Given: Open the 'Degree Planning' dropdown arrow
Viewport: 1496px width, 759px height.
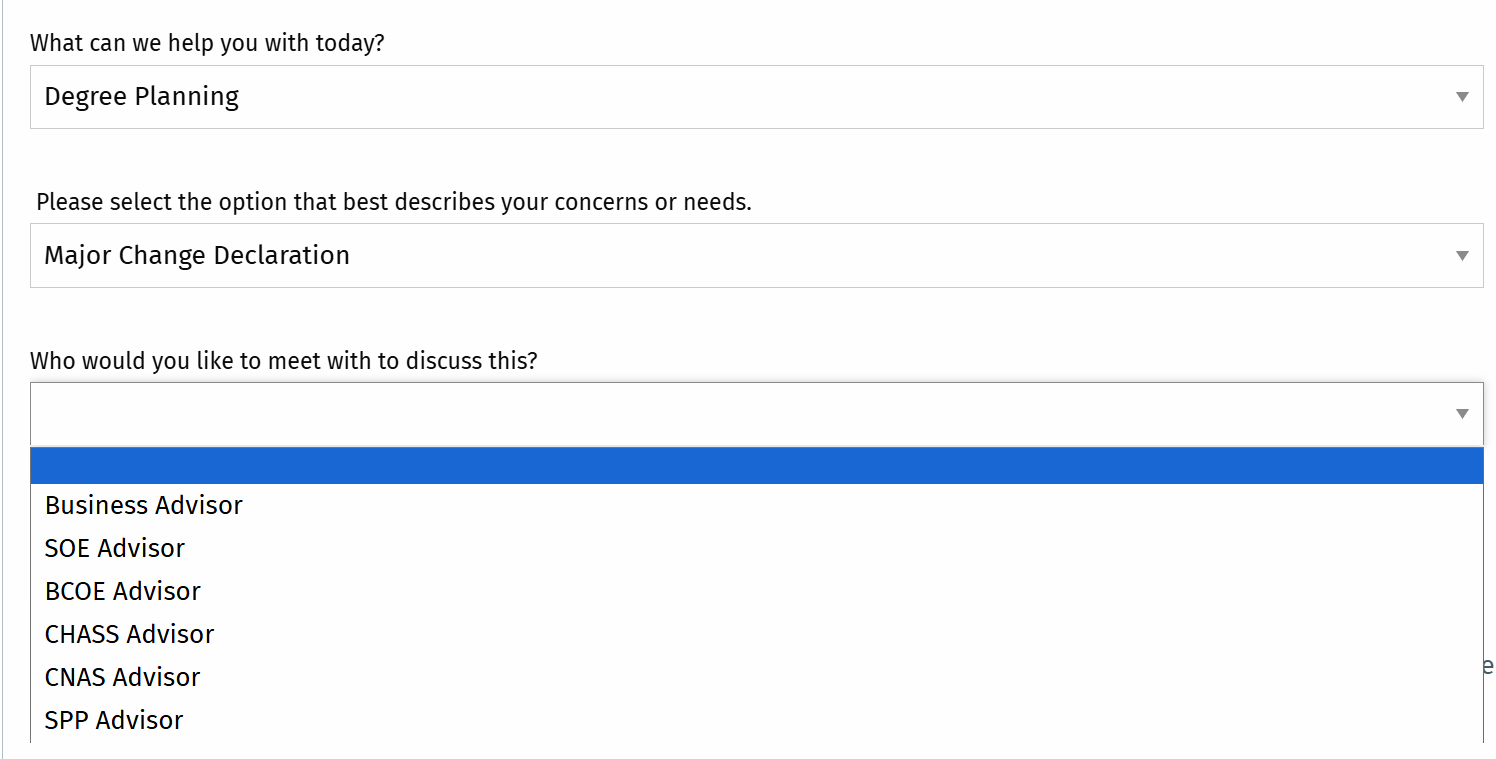Looking at the screenshot, I should 1462,97.
